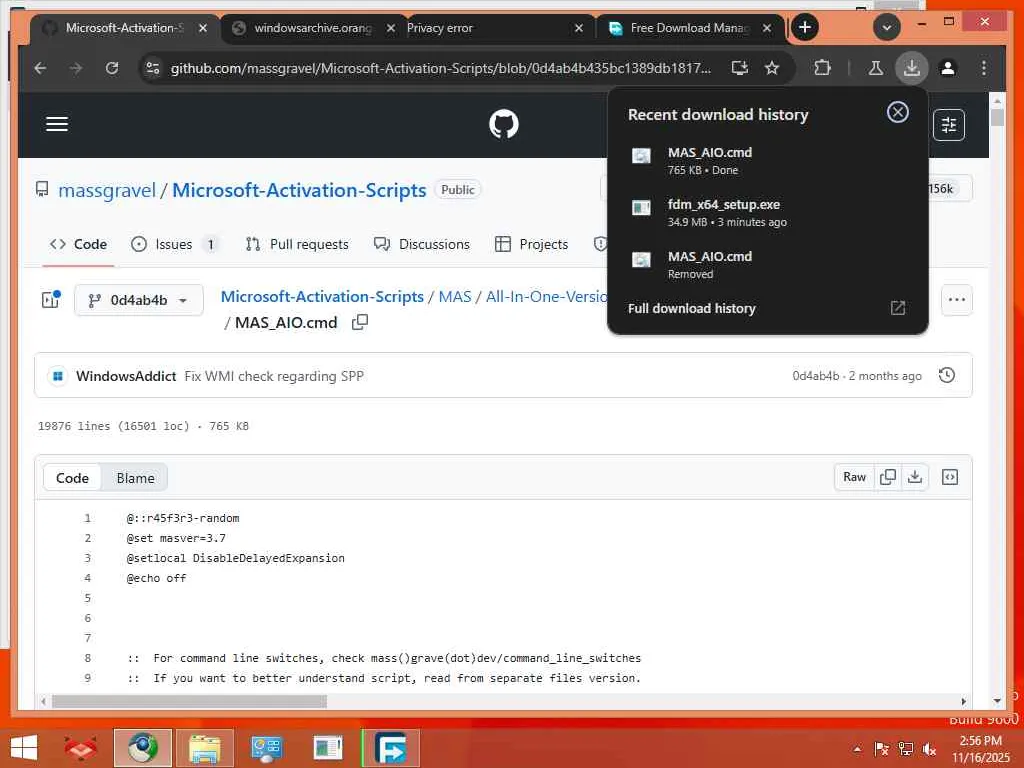Copy raw file contents
This screenshot has height=768, width=1024.
click(x=888, y=477)
